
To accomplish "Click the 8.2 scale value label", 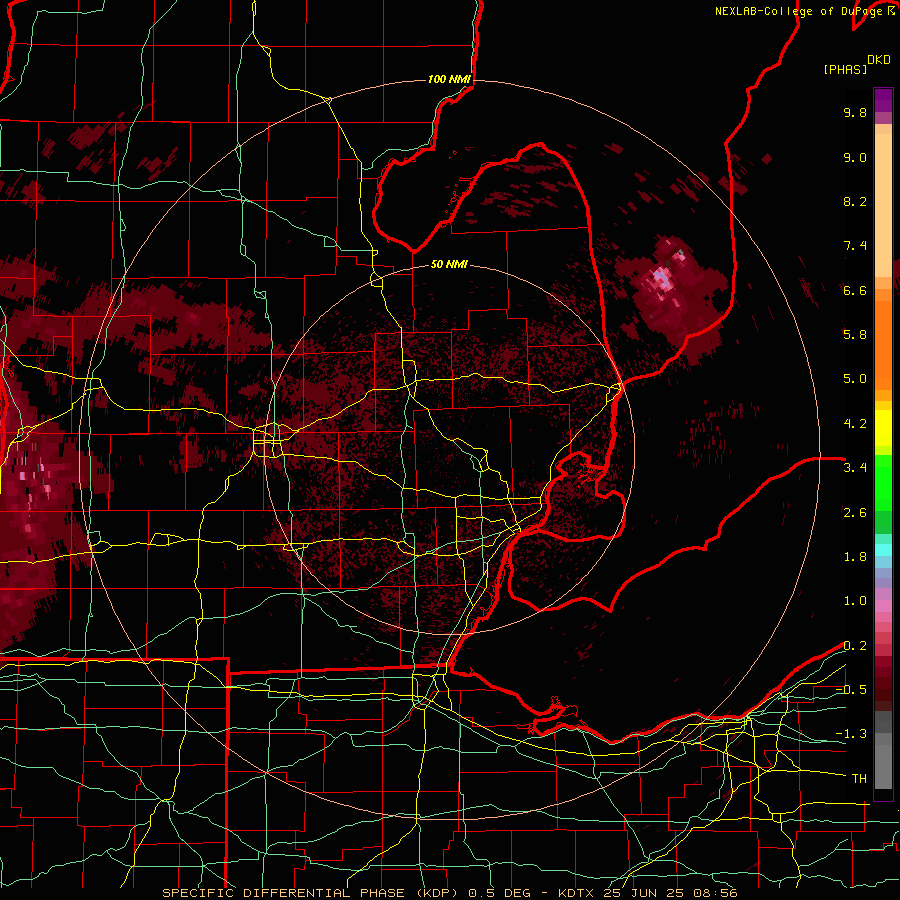I will [855, 201].
